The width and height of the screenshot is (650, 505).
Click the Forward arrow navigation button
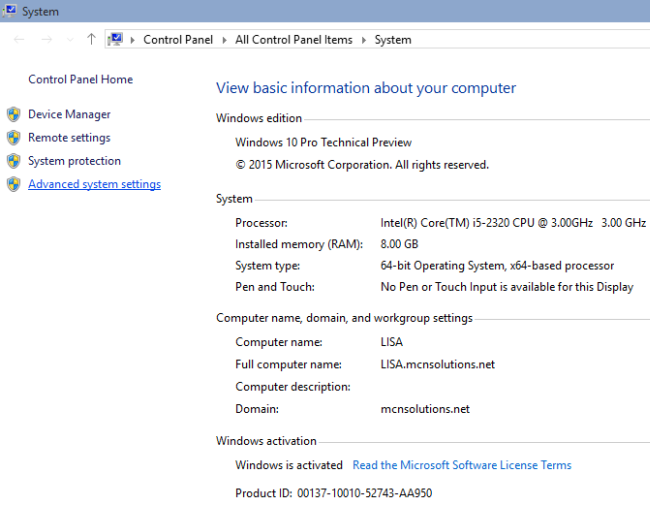(46, 39)
